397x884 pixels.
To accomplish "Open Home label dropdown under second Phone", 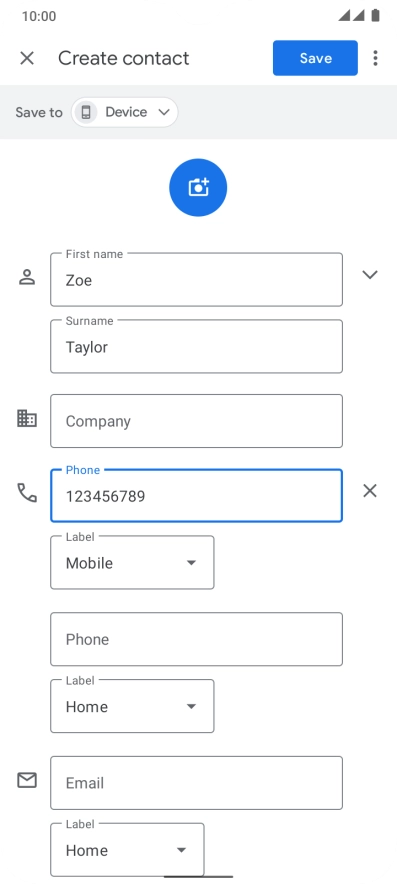I will (x=133, y=706).
